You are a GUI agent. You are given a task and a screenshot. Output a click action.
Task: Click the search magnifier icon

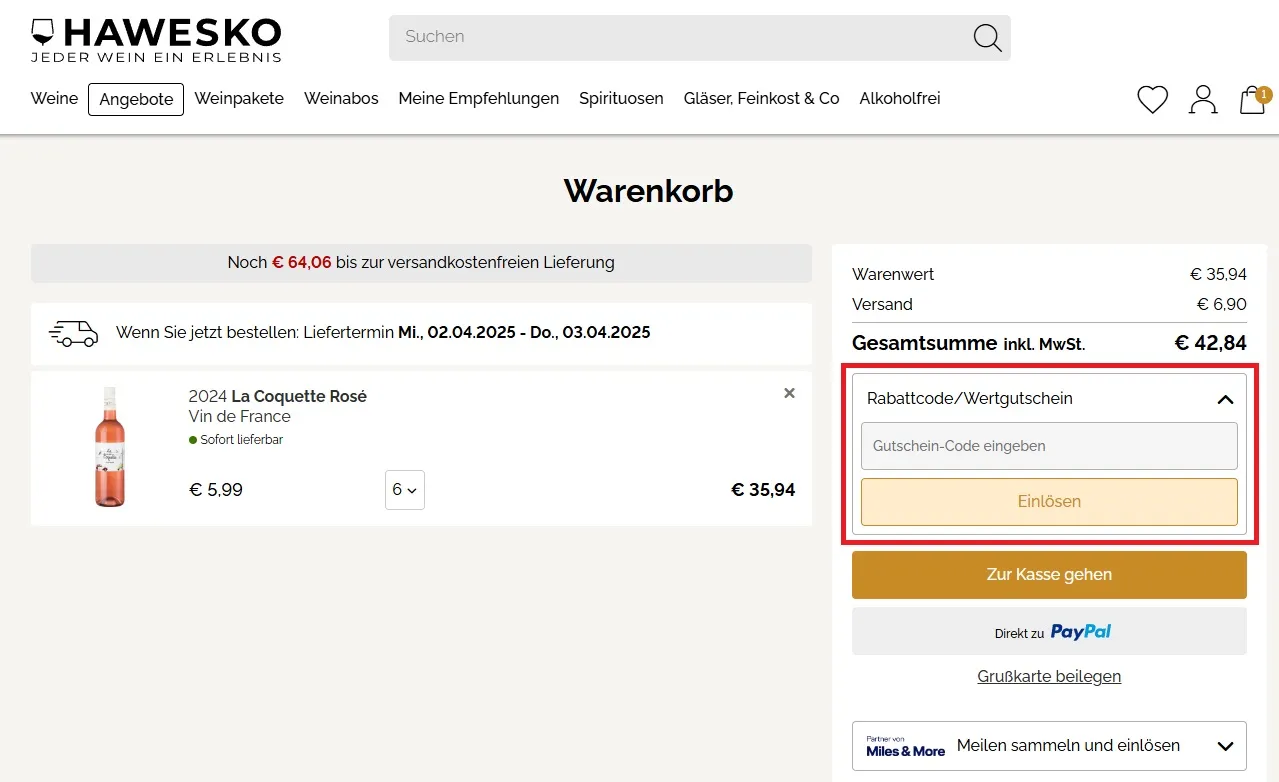pyautogui.click(x=986, y=37)
